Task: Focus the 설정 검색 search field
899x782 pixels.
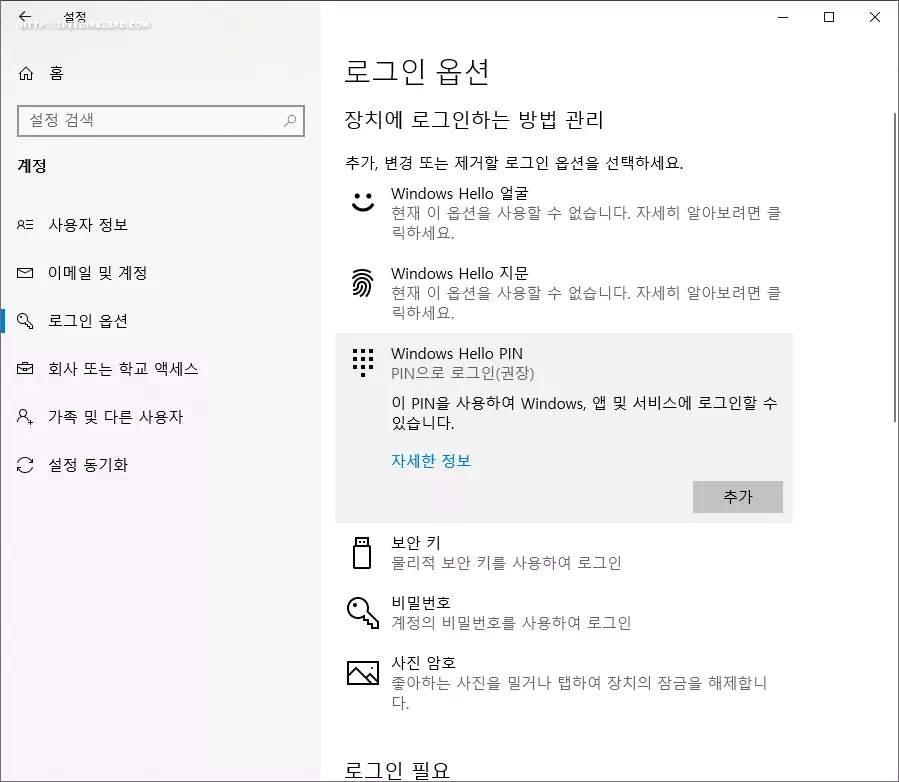Action: click(x=161, y=120)
